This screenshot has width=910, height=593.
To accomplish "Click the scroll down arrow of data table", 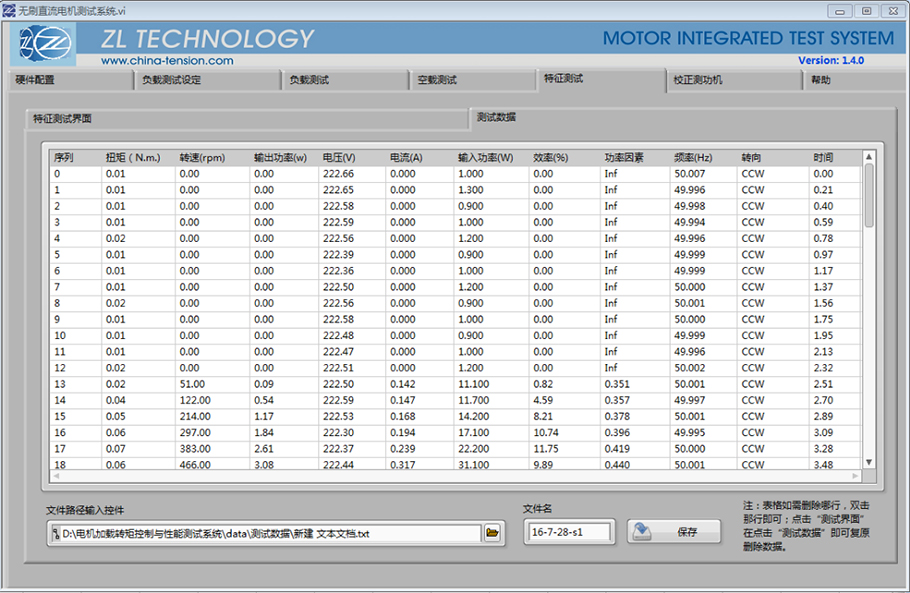I will click(869, 462).
